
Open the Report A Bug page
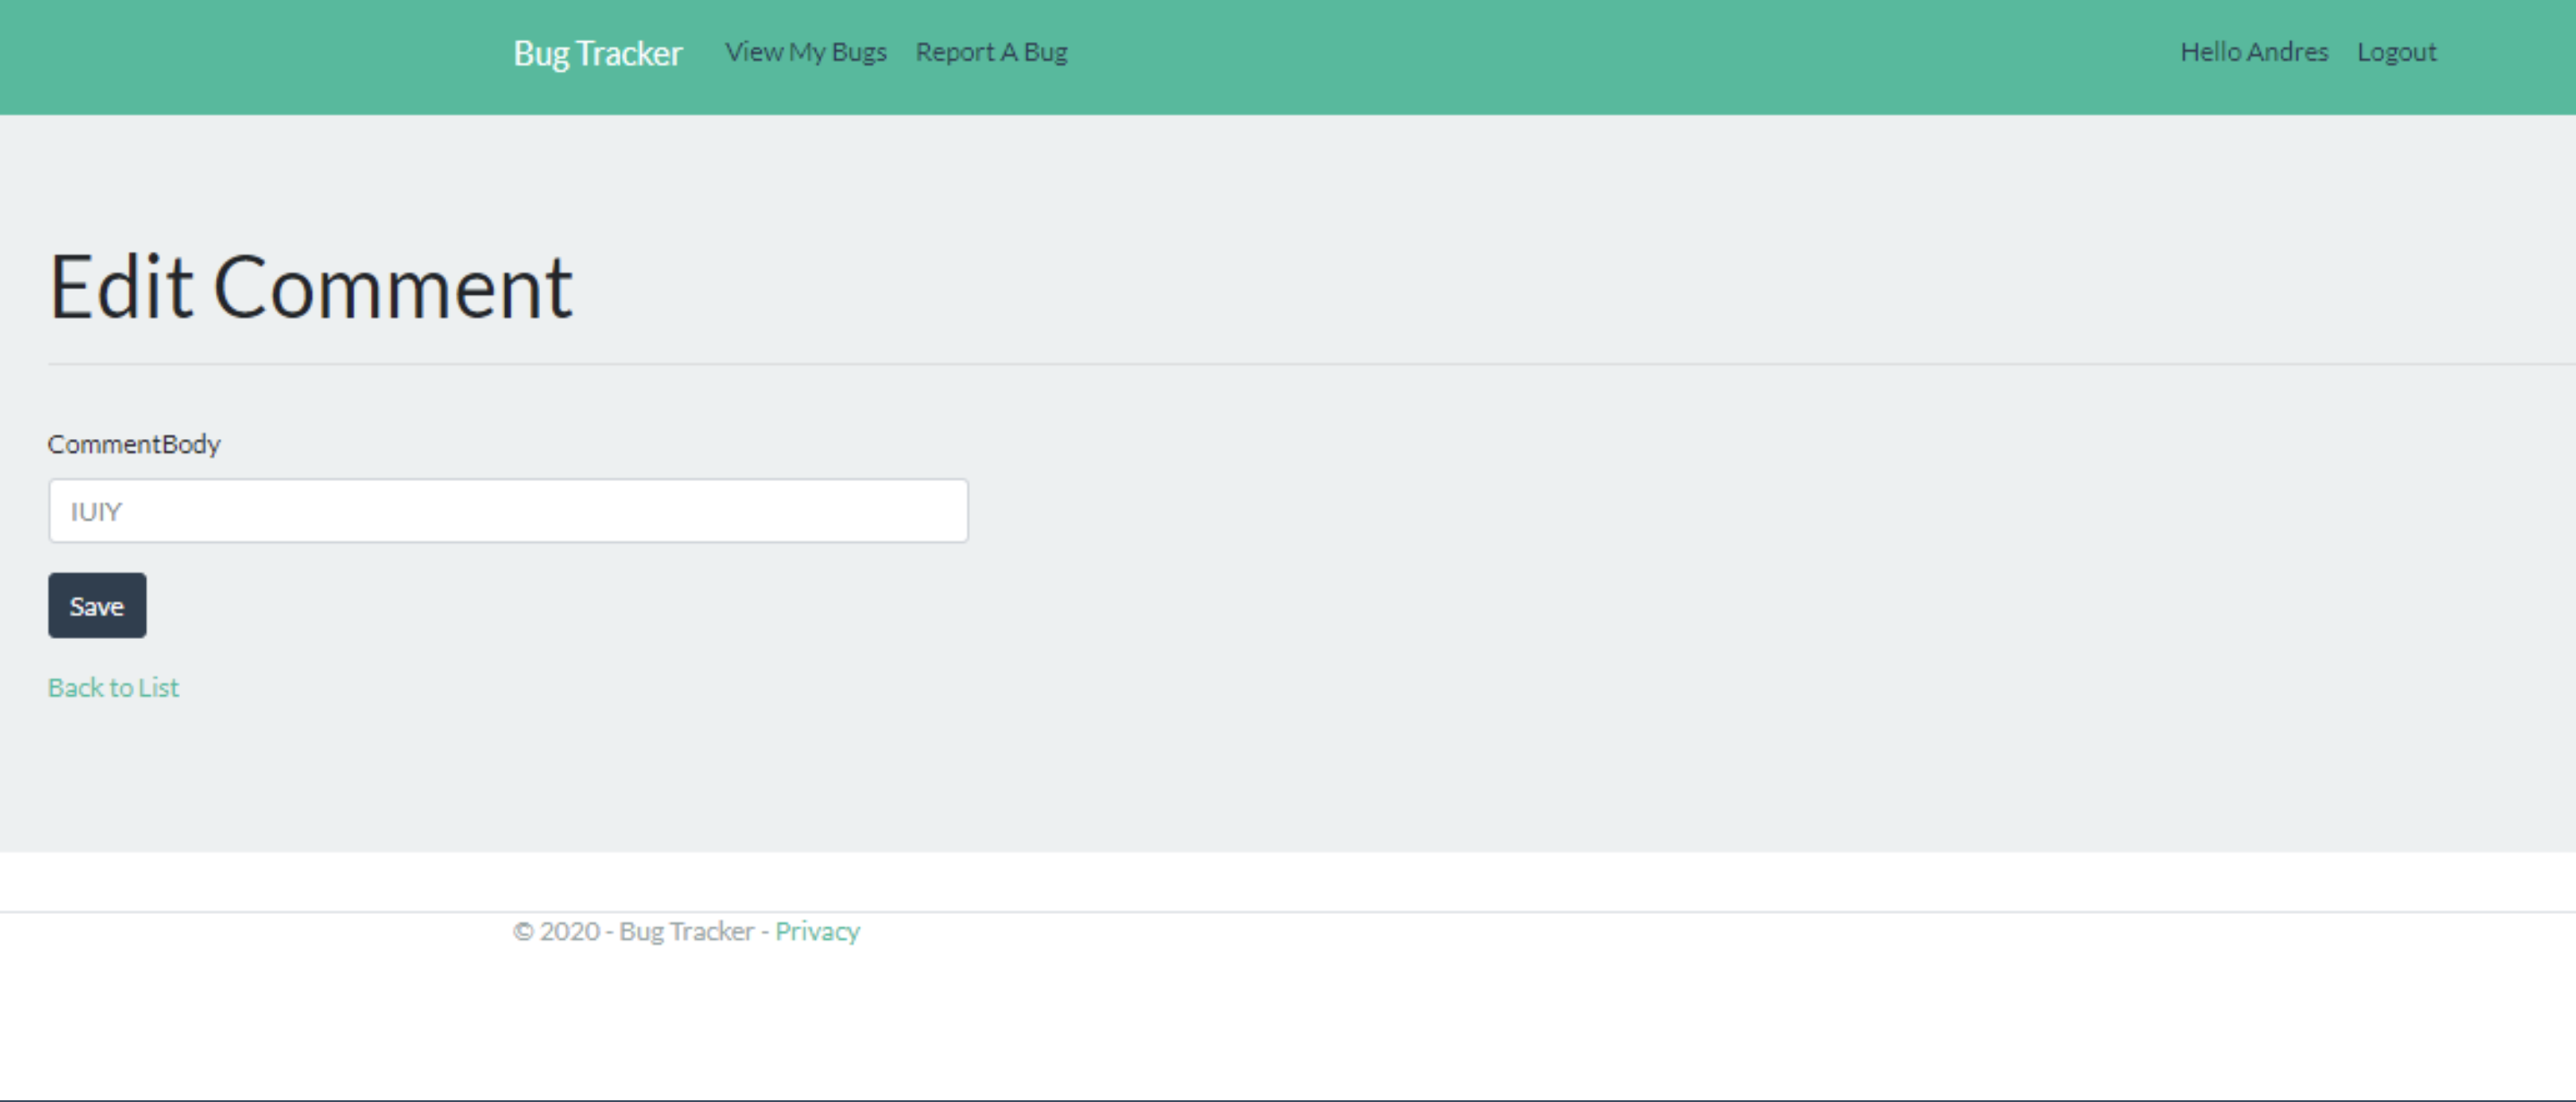point(991,52)
